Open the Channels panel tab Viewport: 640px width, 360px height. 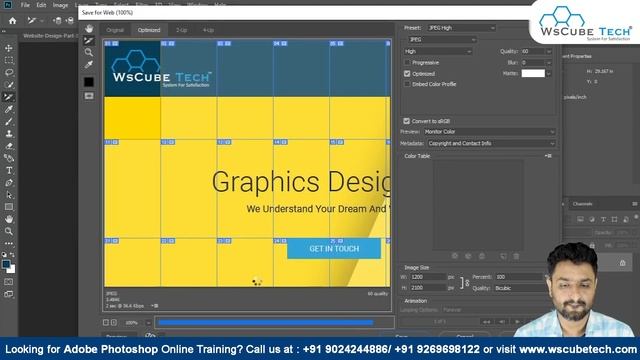click(x=582, y=204)
